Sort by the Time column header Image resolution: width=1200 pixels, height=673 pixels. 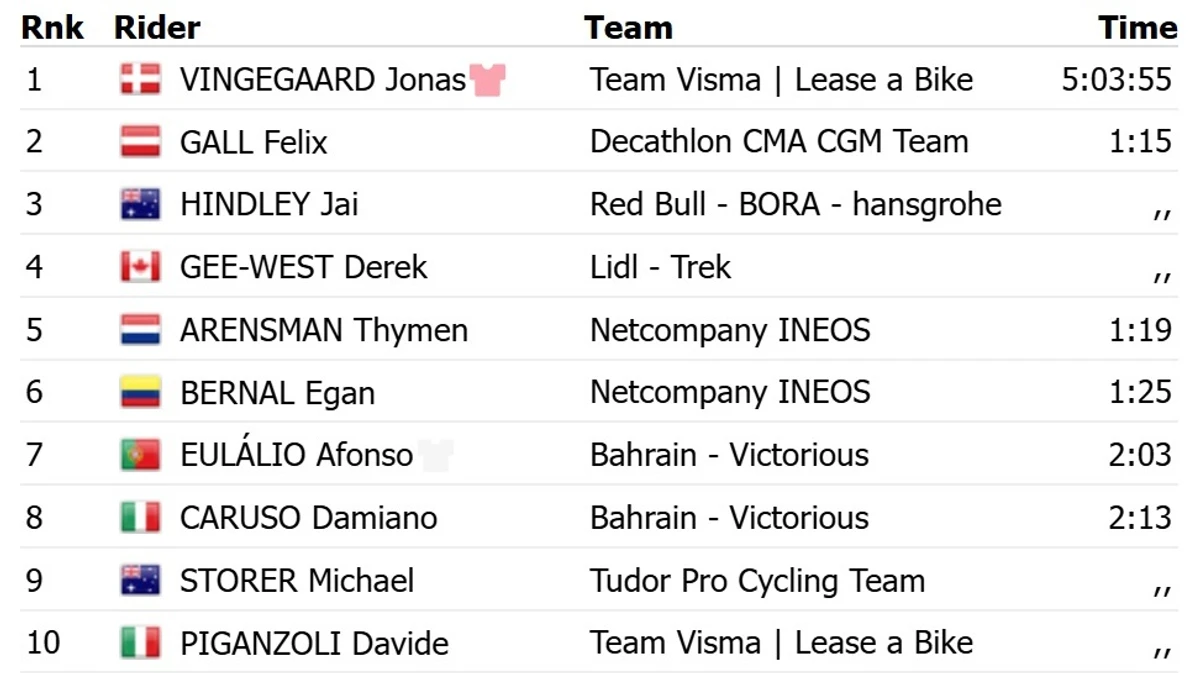1137,28
